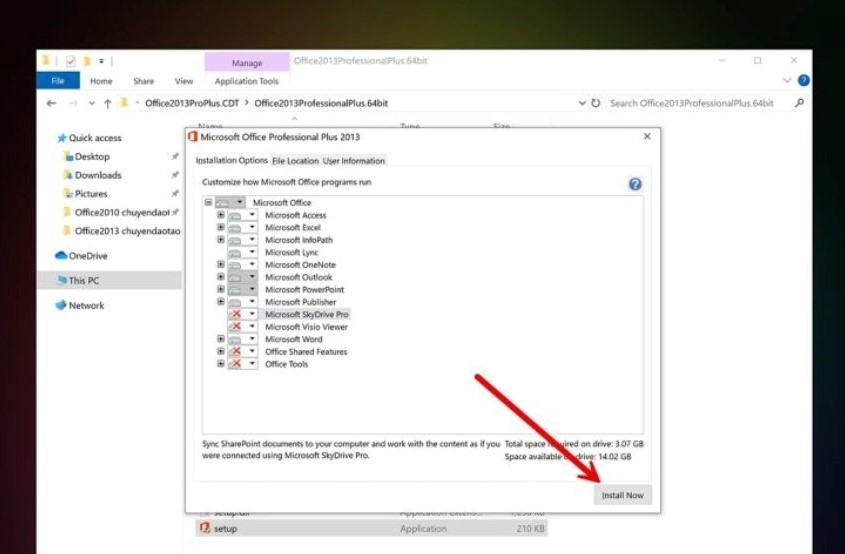Select the Microsoft SkyDrive Pro label
Screen dimensions: 845x554
coord(306,314)
